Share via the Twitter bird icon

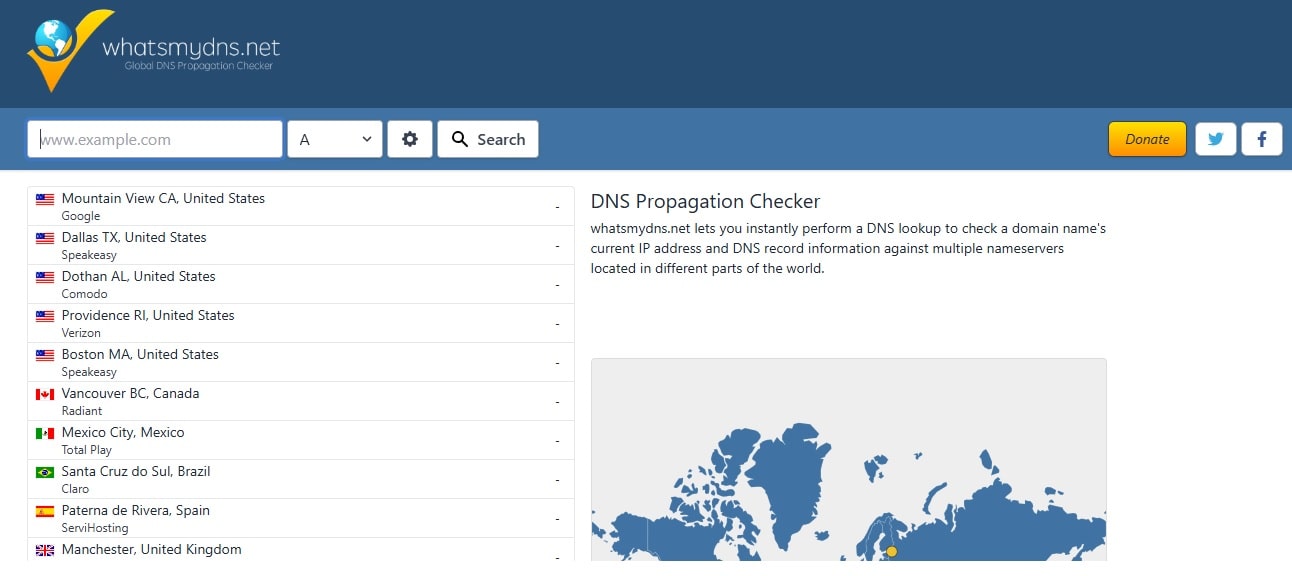[1216, 139]
